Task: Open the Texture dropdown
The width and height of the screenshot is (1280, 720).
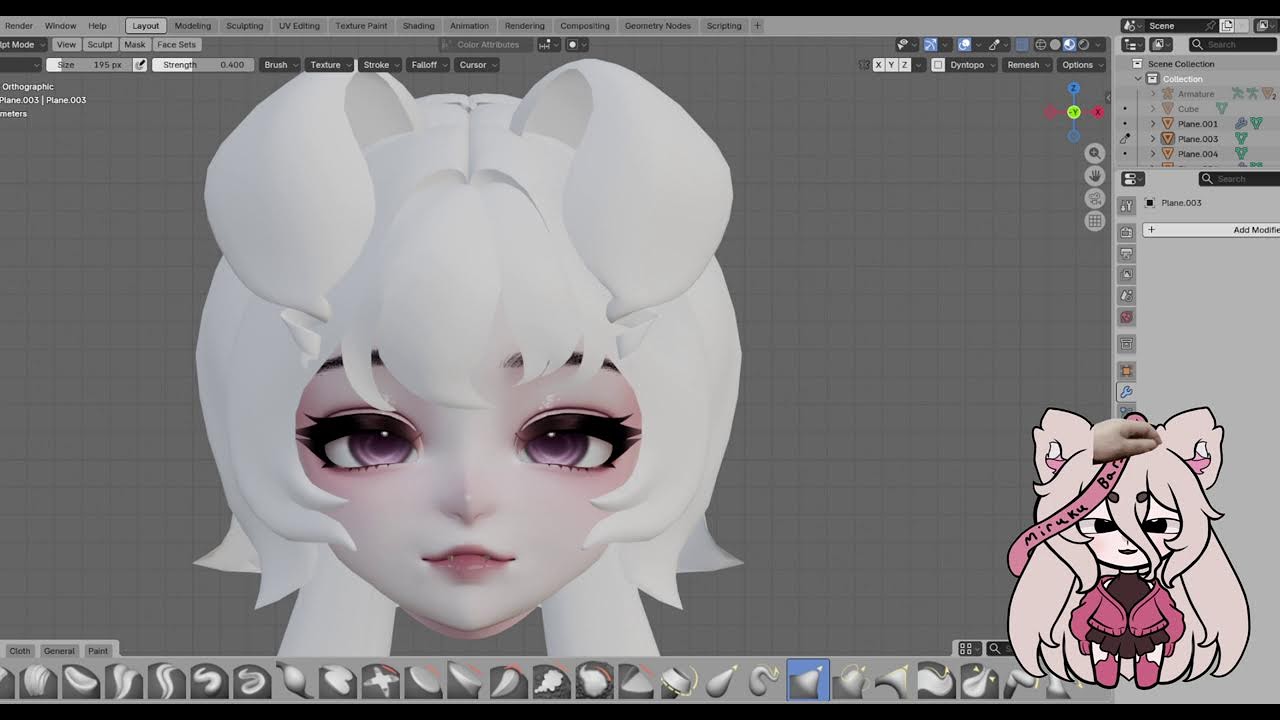Action: point(329,65)
